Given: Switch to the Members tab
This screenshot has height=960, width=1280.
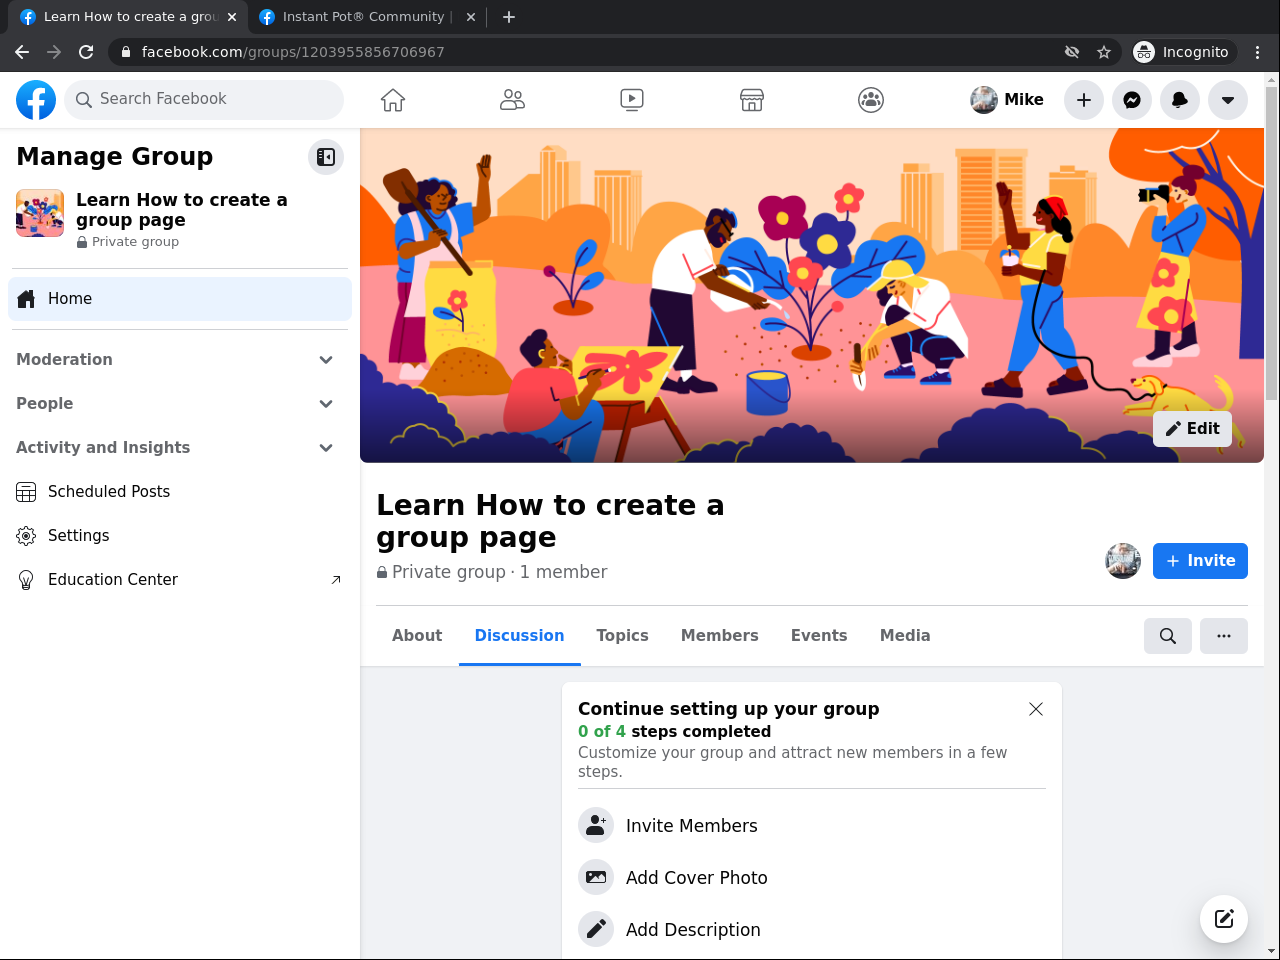Looking at the screenshot, I should tap(720, 636).
